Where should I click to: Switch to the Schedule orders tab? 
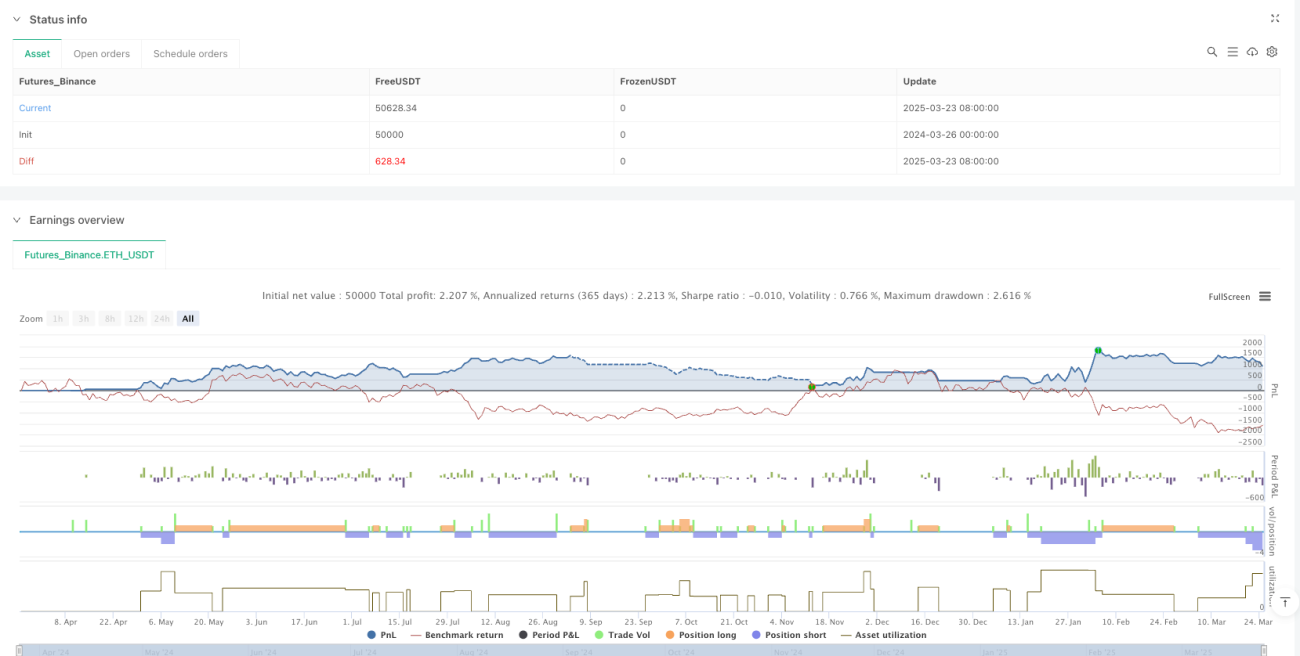click(x=190, y=54)
